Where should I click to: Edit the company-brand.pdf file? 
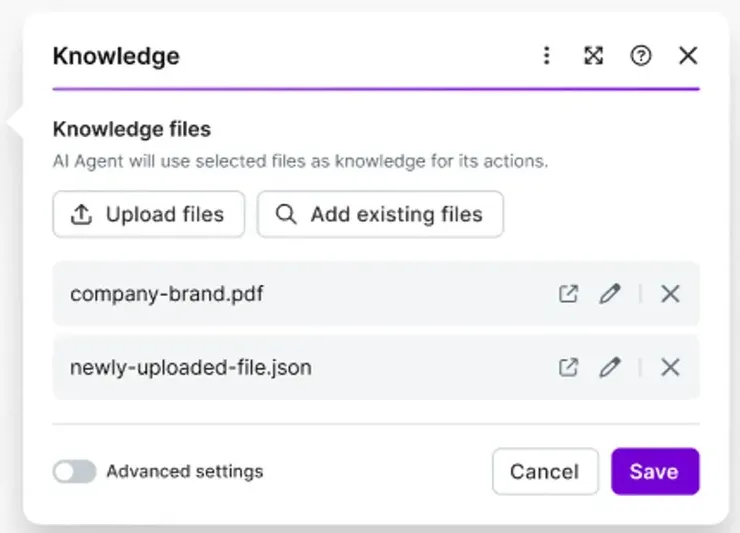coord(609,294)
